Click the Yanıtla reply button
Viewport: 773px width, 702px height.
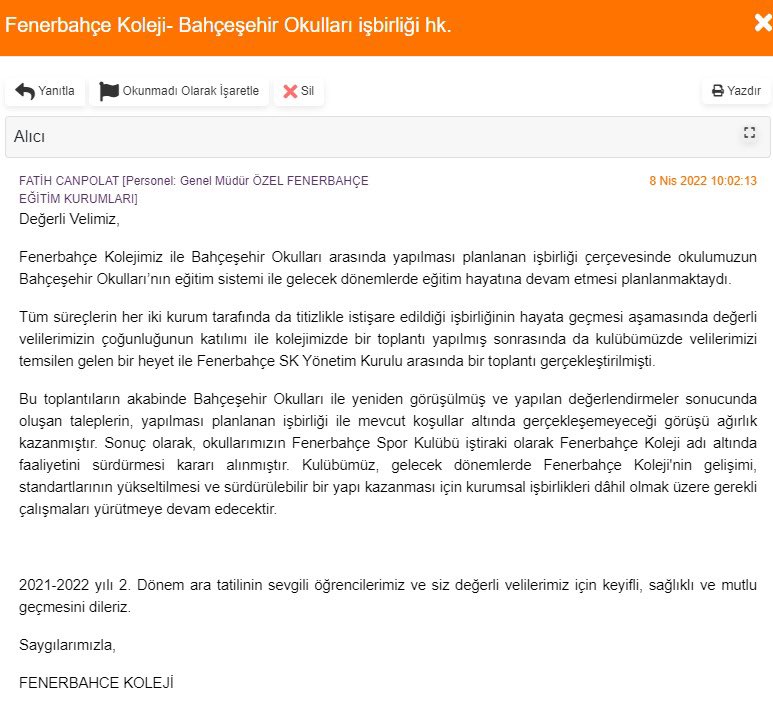point(45,91)
